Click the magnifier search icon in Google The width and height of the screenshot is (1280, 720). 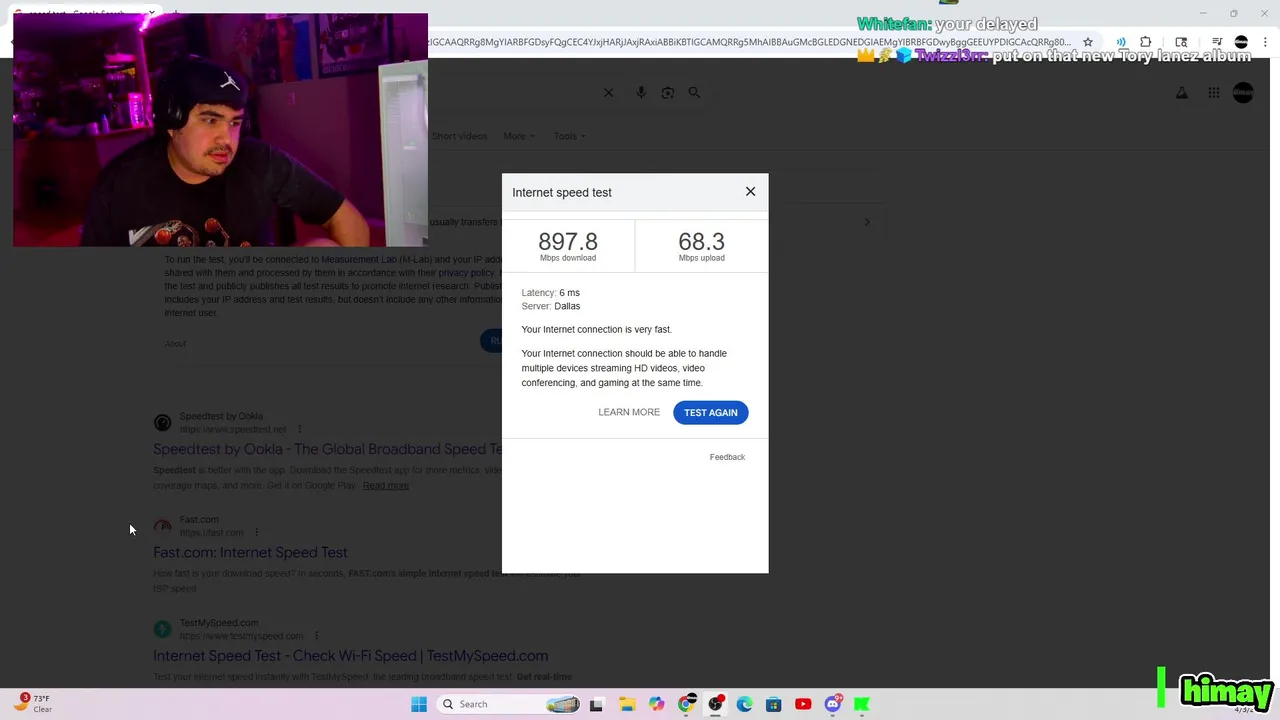point(694,93)
